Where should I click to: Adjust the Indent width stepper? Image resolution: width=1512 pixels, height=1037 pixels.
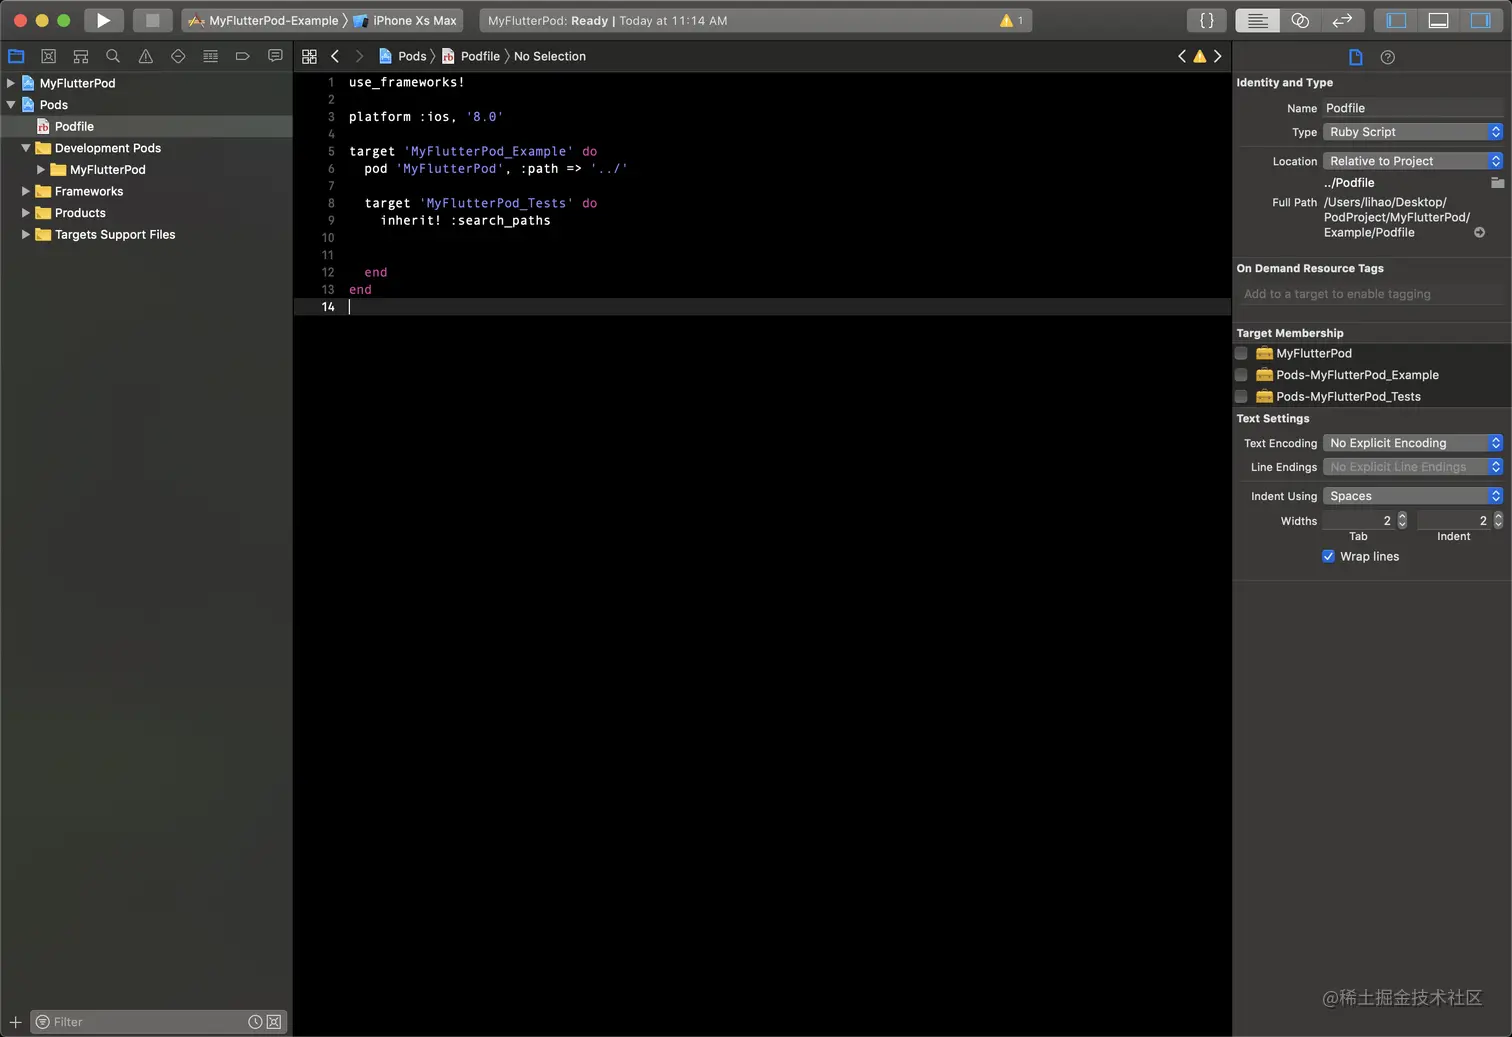tap(1498, 520)
